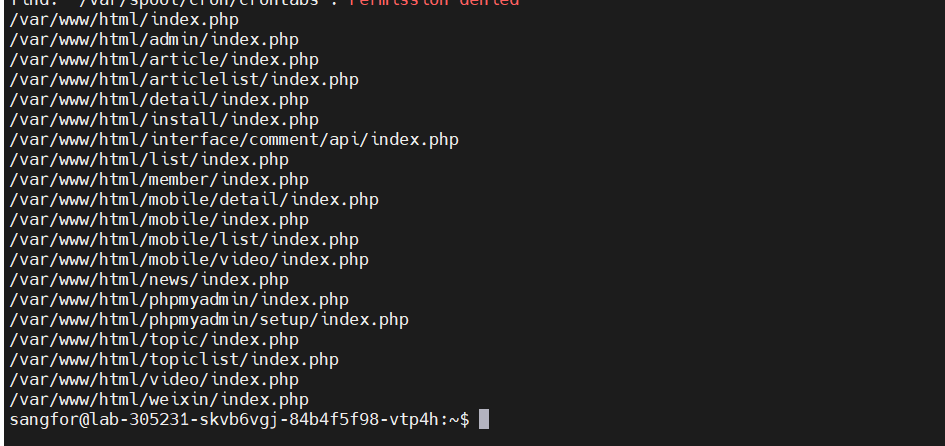This screenshot has width=945, height=446.
Task: Click the admin/index.php path line
Action: (154, 40)
